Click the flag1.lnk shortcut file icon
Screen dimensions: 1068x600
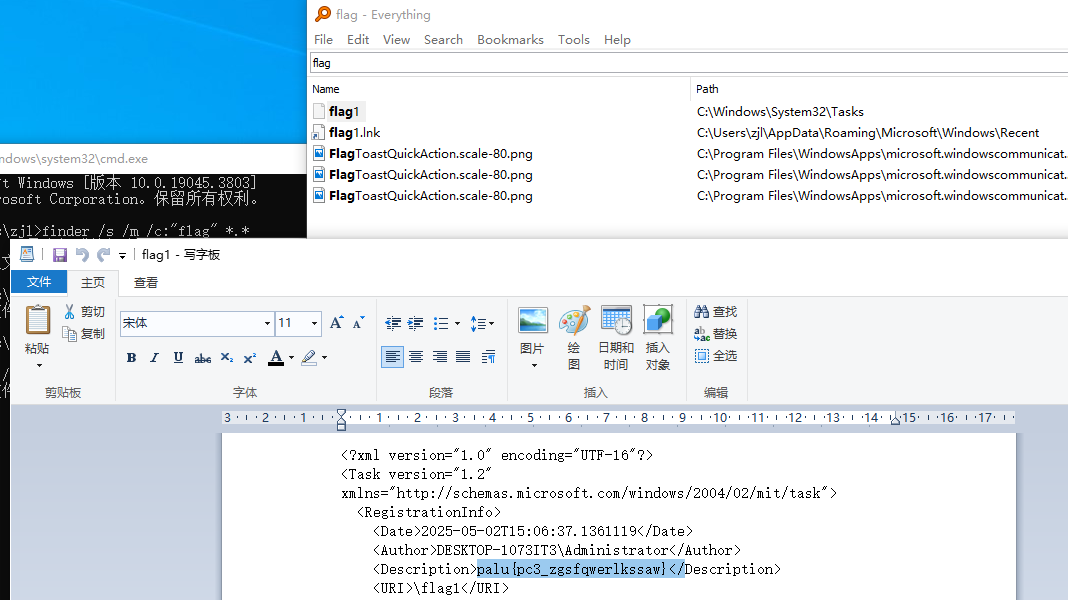319,133
